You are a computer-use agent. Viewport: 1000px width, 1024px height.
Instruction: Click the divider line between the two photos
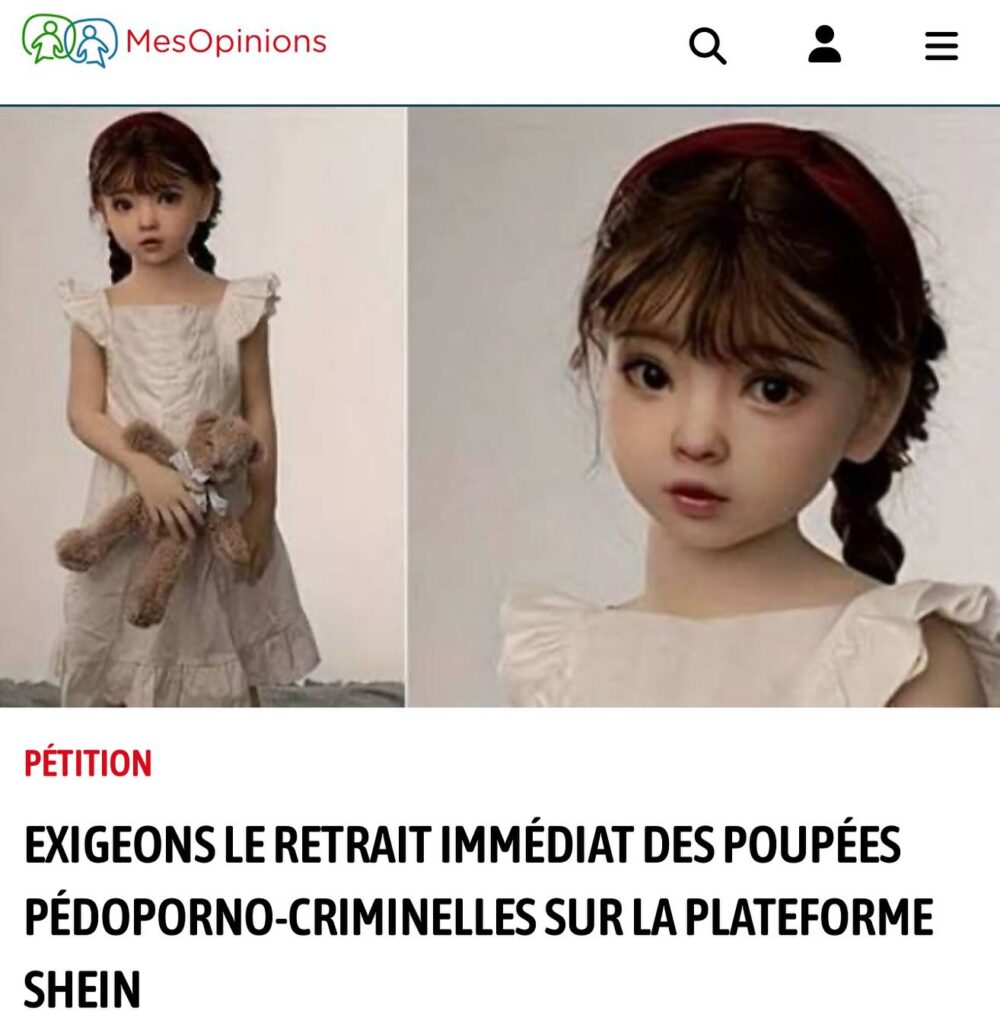point(406,407)
